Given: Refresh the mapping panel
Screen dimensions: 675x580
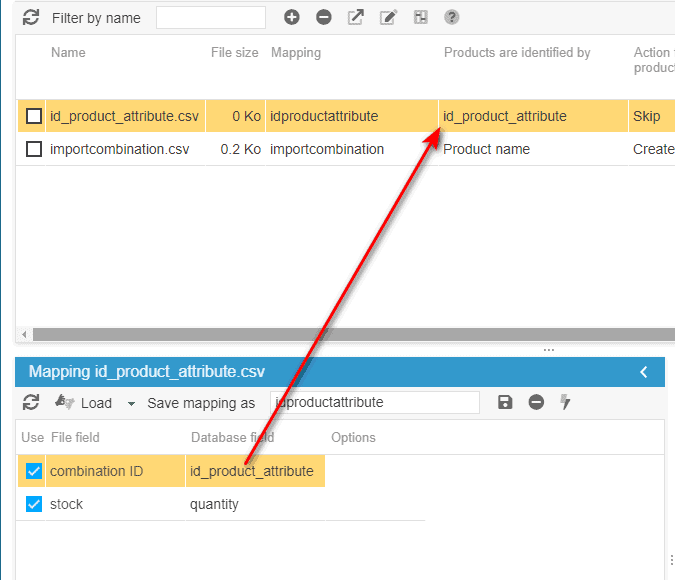Looking at the screenshot, I should (31, 402).
